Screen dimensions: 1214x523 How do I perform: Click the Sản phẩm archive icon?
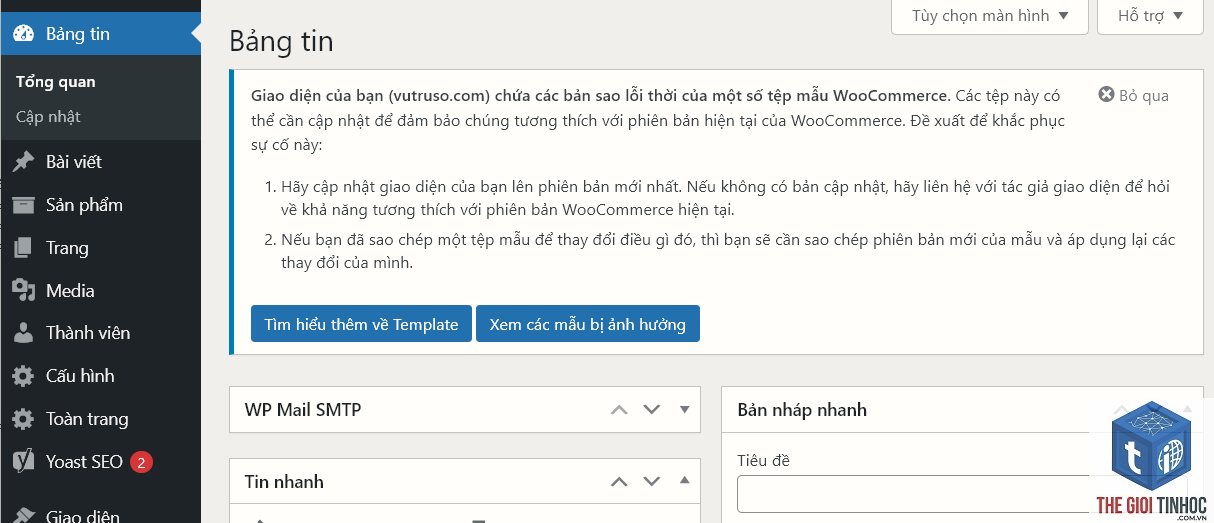pyautogui.click(x=23, y=205)
